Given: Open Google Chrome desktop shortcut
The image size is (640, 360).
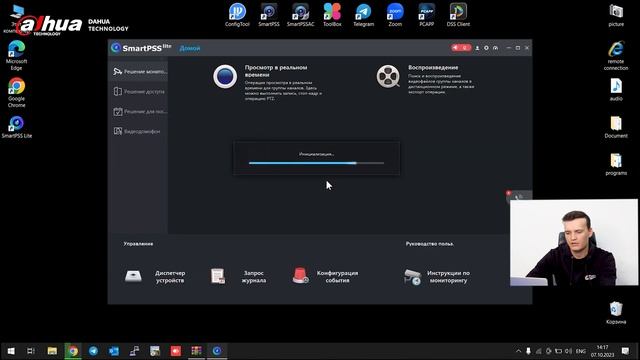Looking at the screenshot, I should (x=16, y=93).
